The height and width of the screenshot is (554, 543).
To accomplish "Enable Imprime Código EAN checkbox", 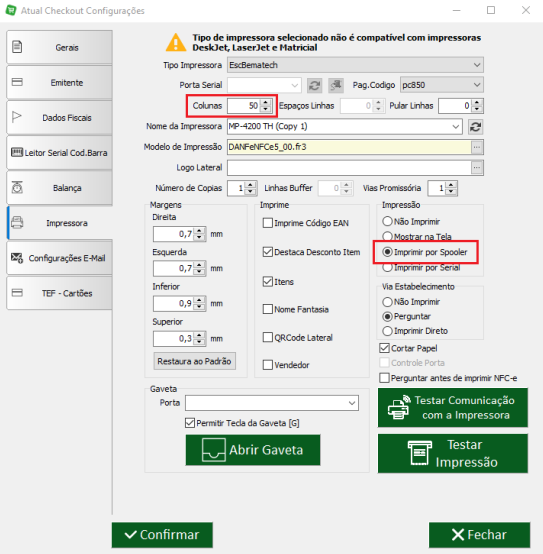I will [268, 223].
